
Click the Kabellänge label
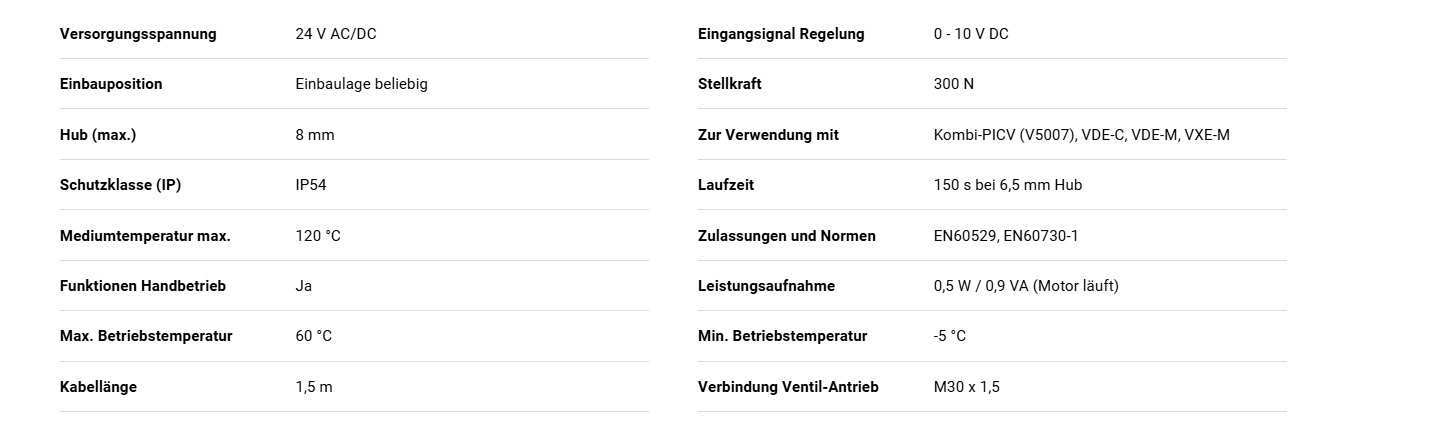[x=98, y=387]
